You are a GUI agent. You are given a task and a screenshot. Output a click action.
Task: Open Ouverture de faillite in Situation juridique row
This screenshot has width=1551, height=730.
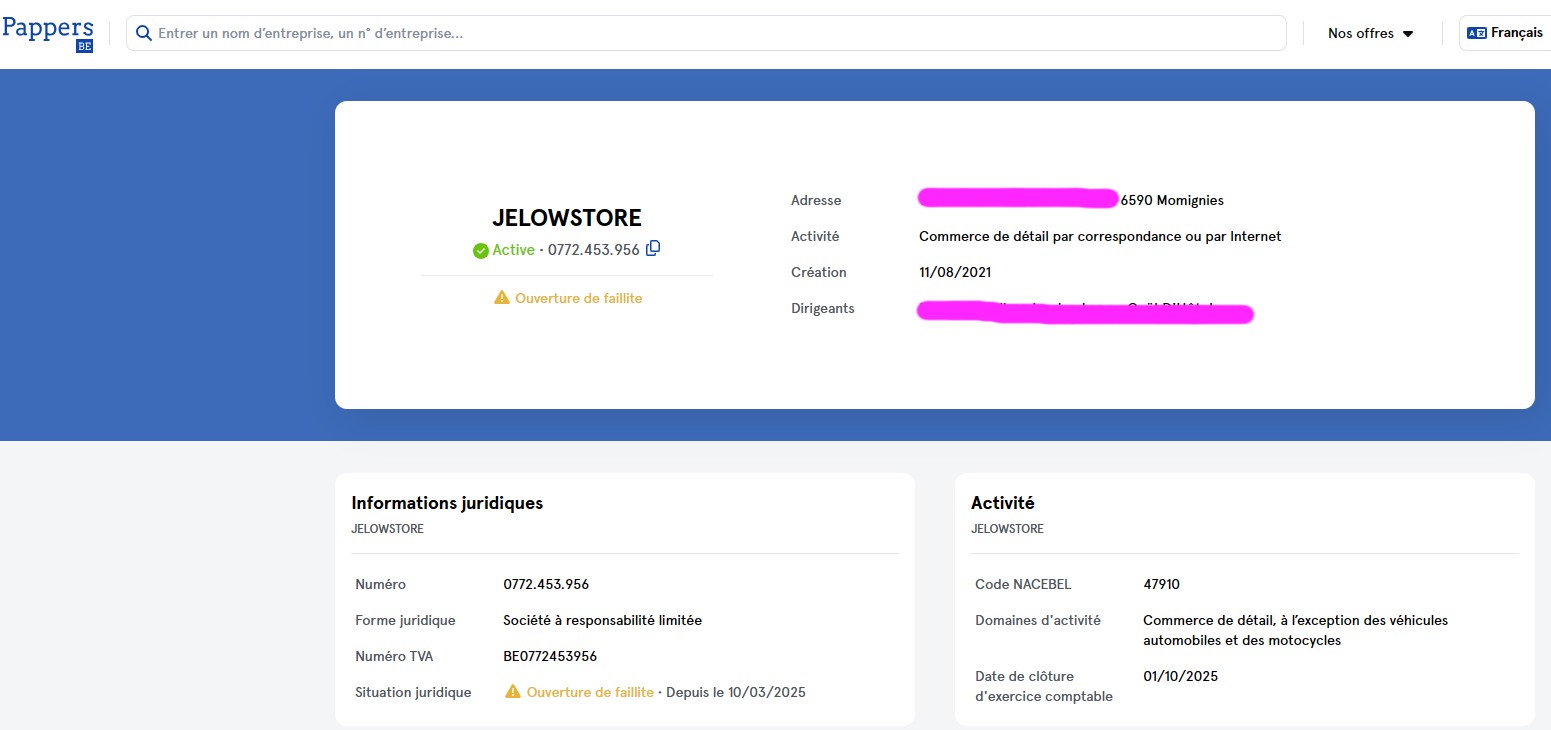(590, 692)
